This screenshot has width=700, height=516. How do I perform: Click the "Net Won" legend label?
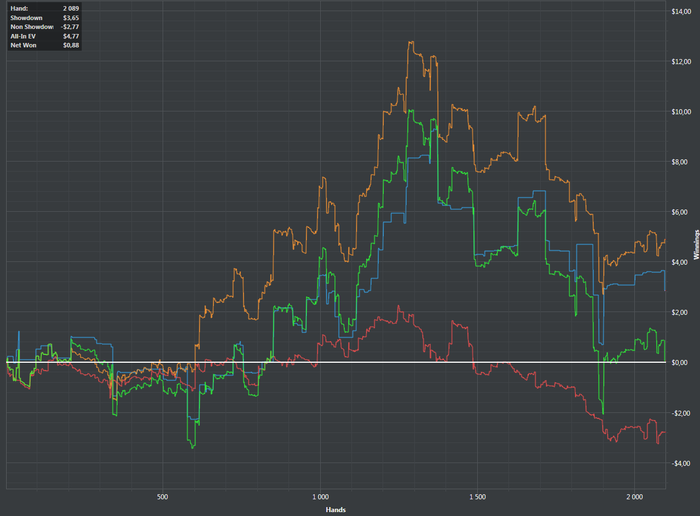[23, 45]
